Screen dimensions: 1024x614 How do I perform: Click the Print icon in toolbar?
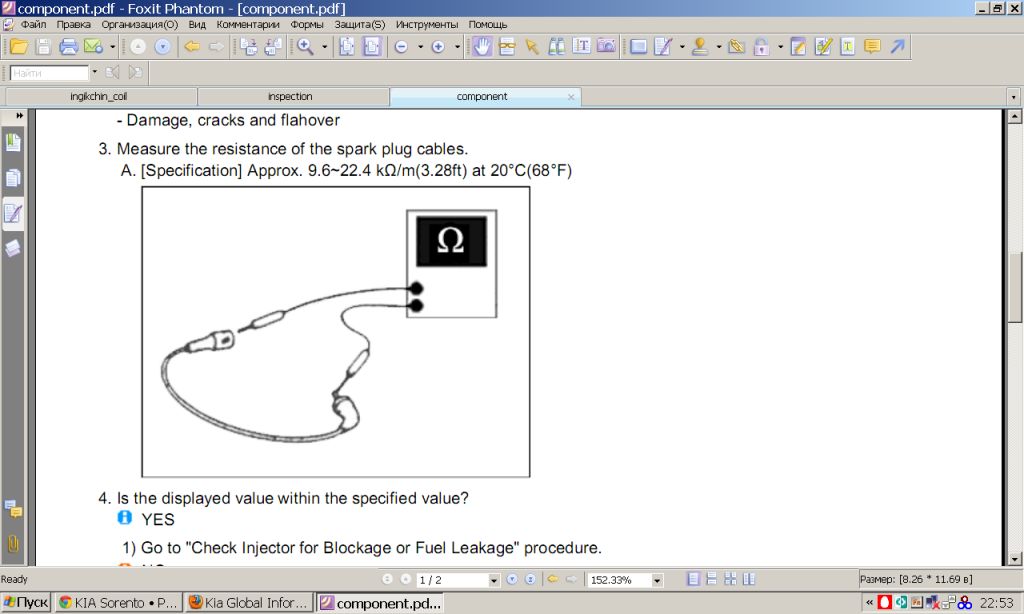tap(68, 46)
